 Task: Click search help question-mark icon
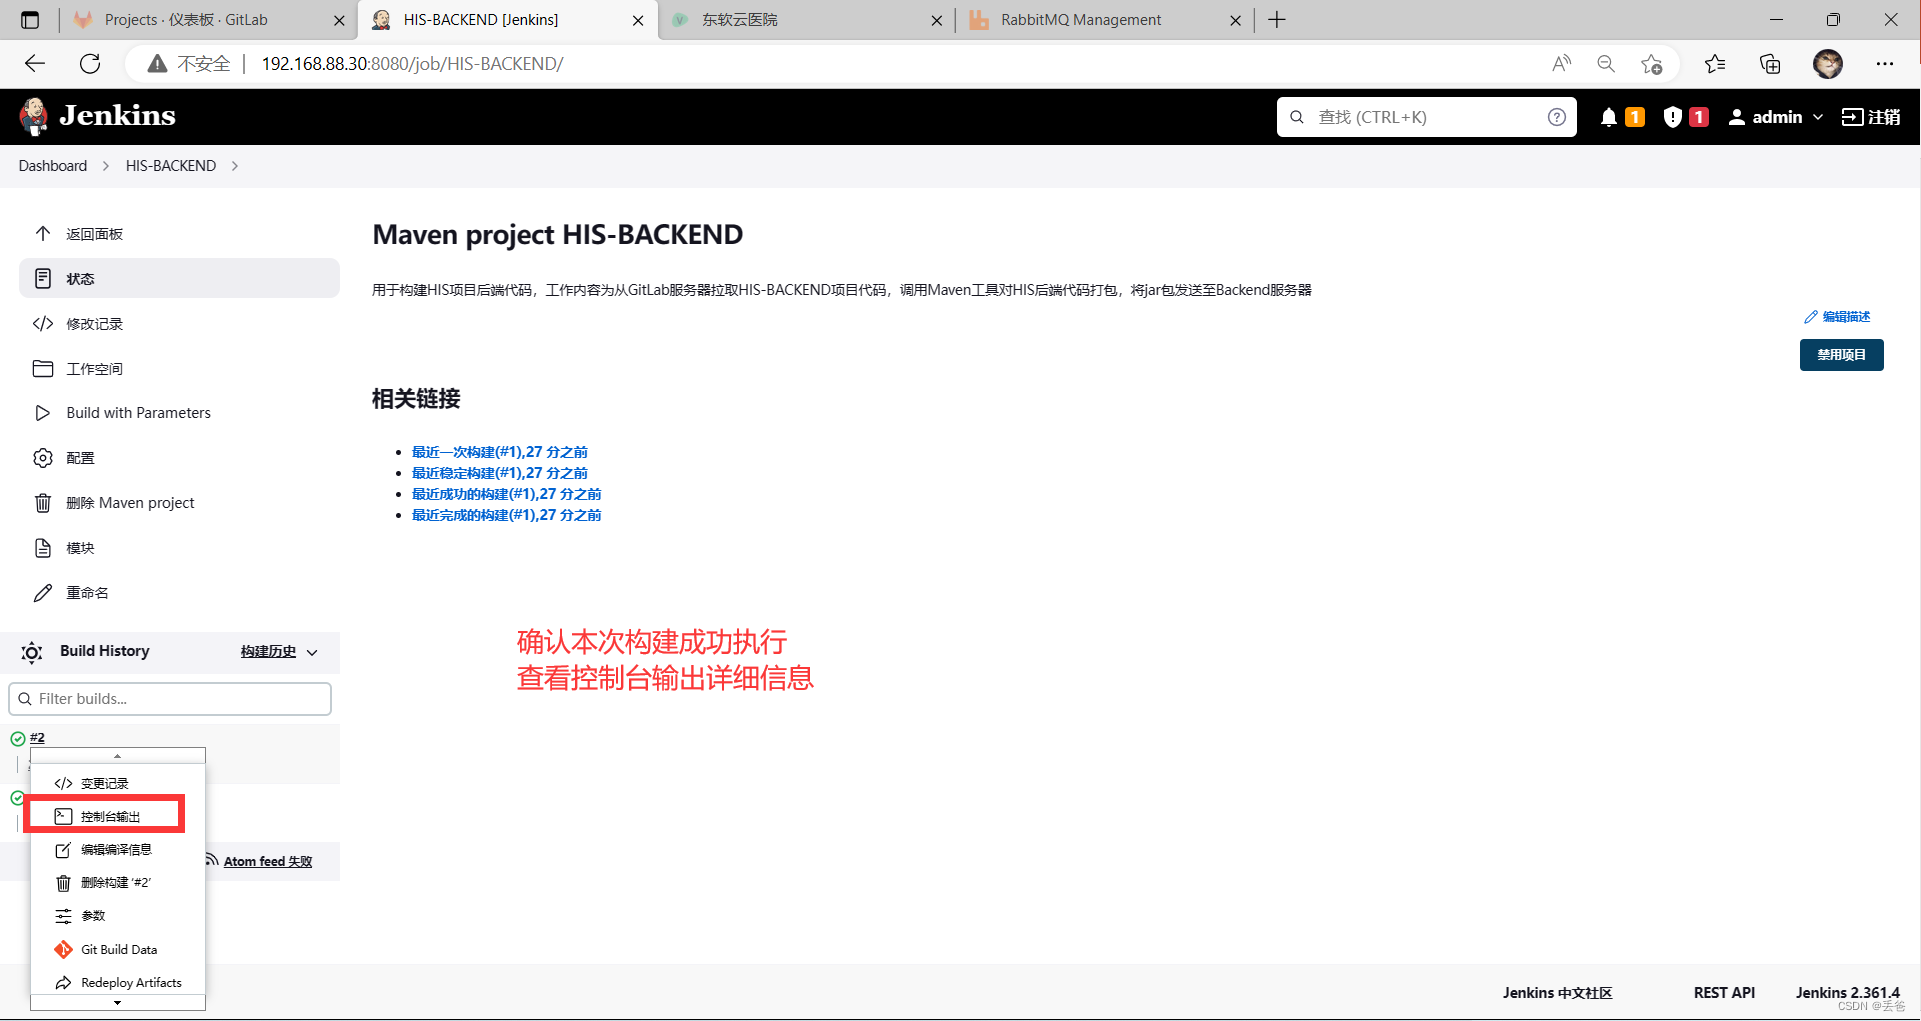1556,117
